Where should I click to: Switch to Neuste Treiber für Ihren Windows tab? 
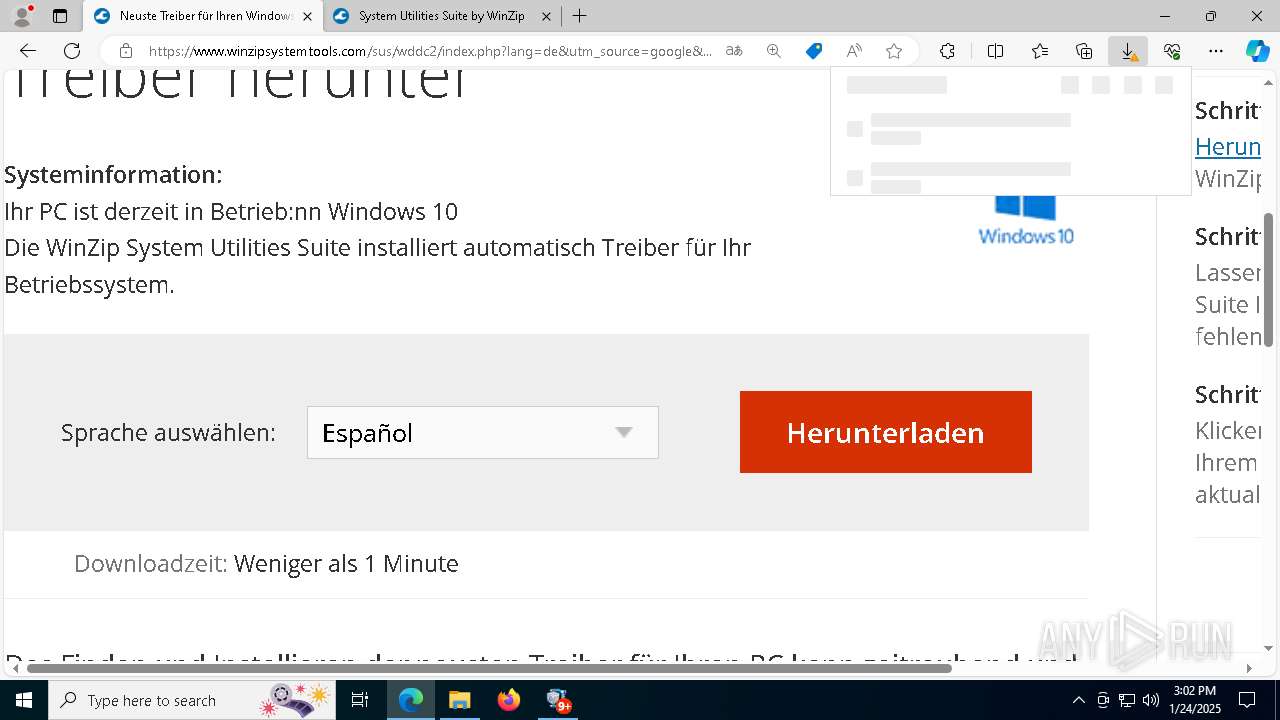pos(203,16)
